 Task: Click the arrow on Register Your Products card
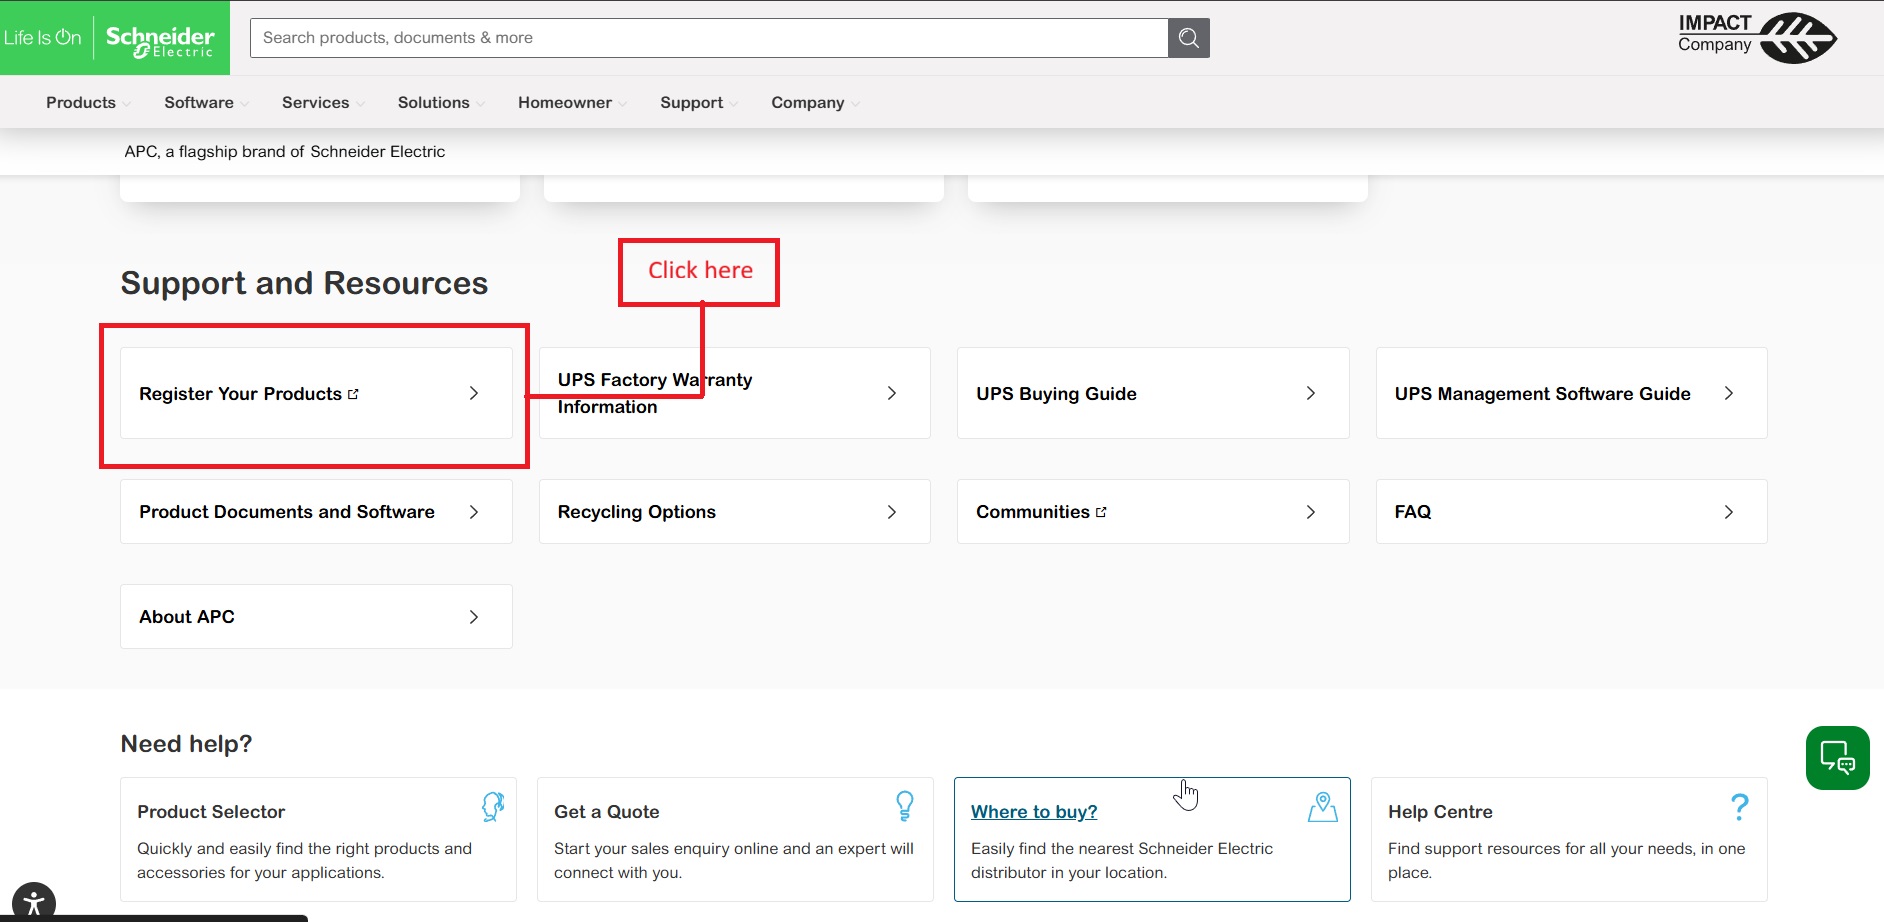(x=474, y=394)
